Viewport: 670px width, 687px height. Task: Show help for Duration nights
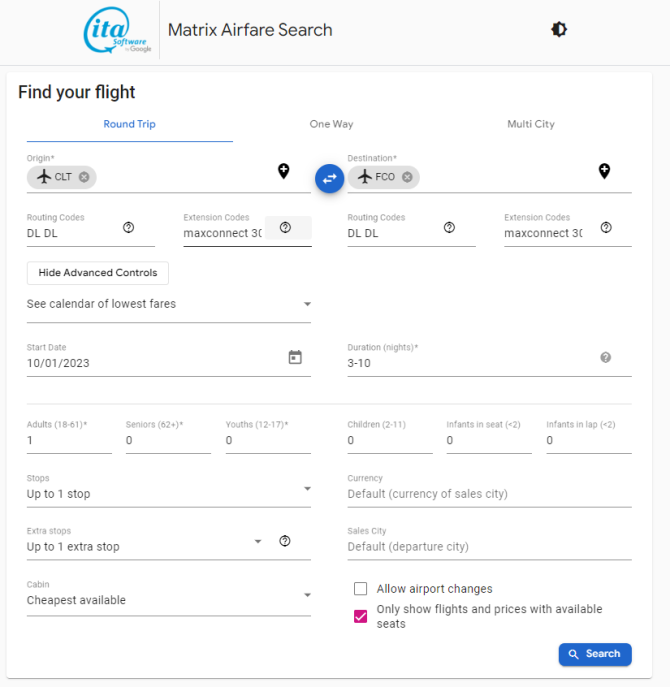click(x=606, y=358)
